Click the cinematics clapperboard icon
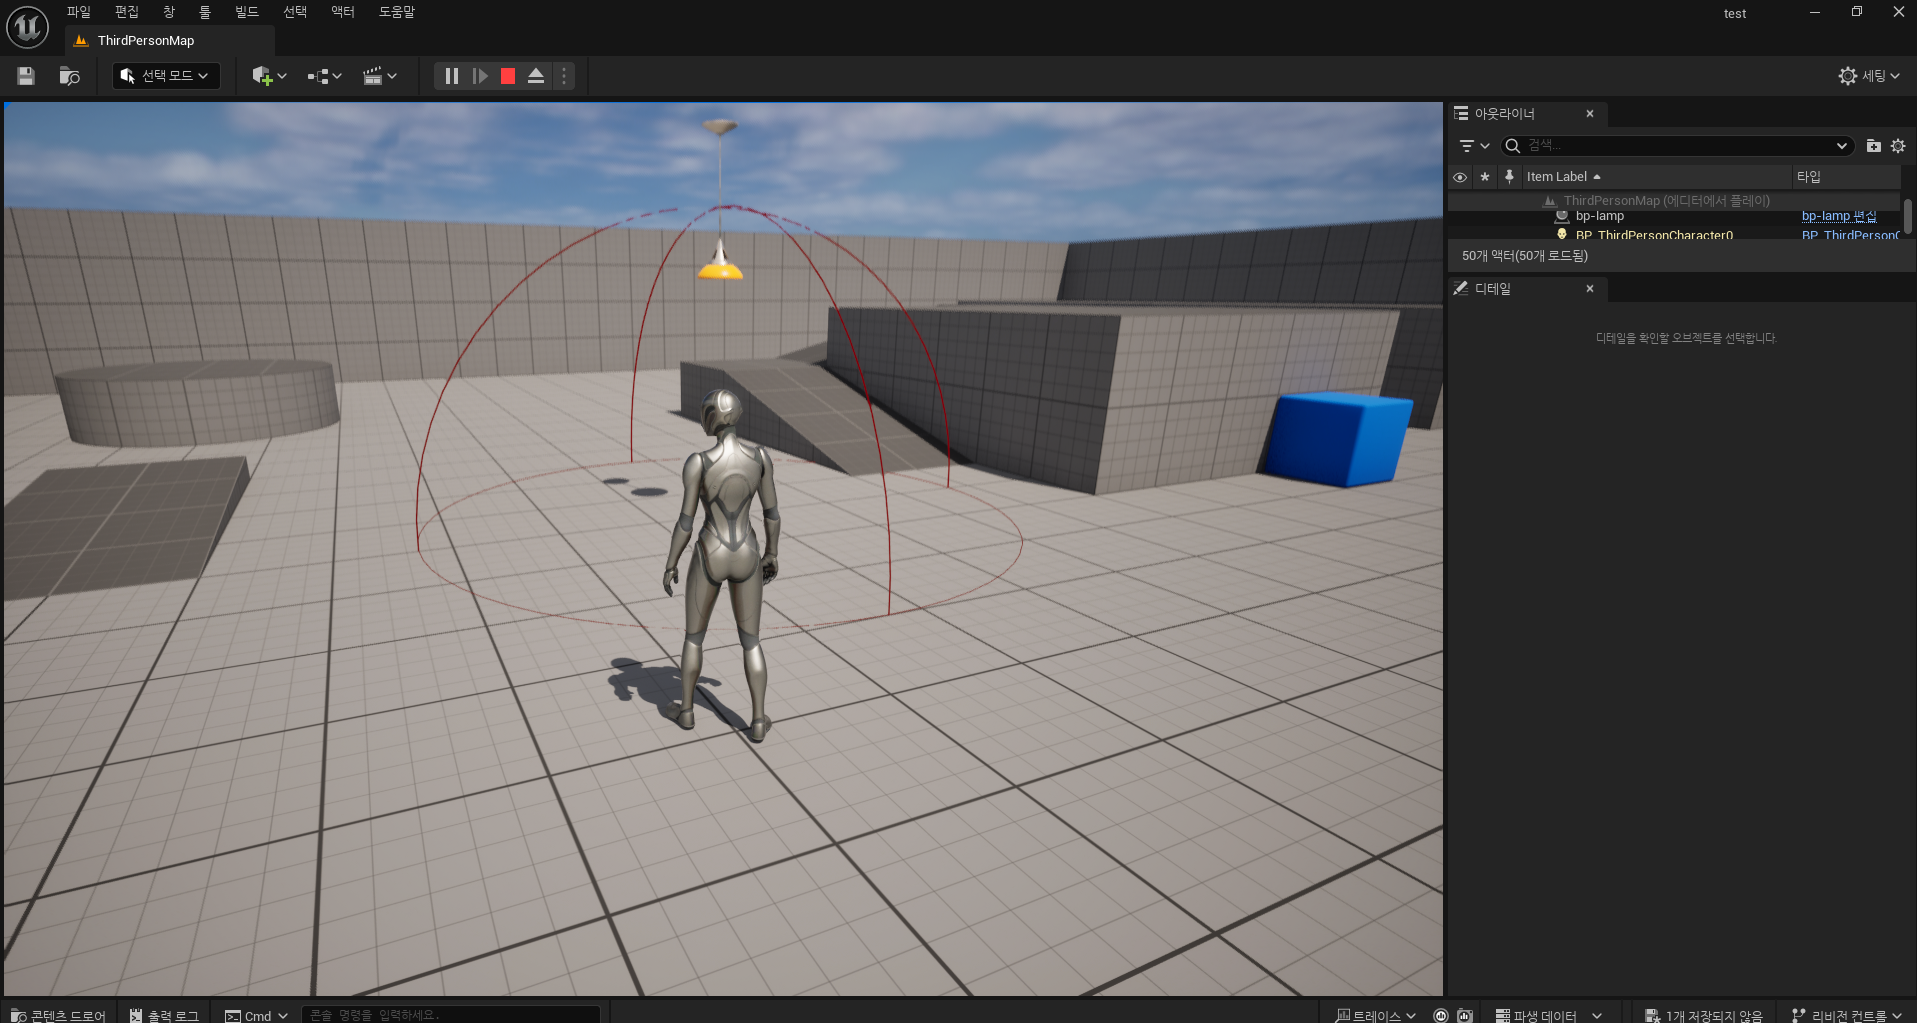1917x1023 pixels. click(372, 76)
